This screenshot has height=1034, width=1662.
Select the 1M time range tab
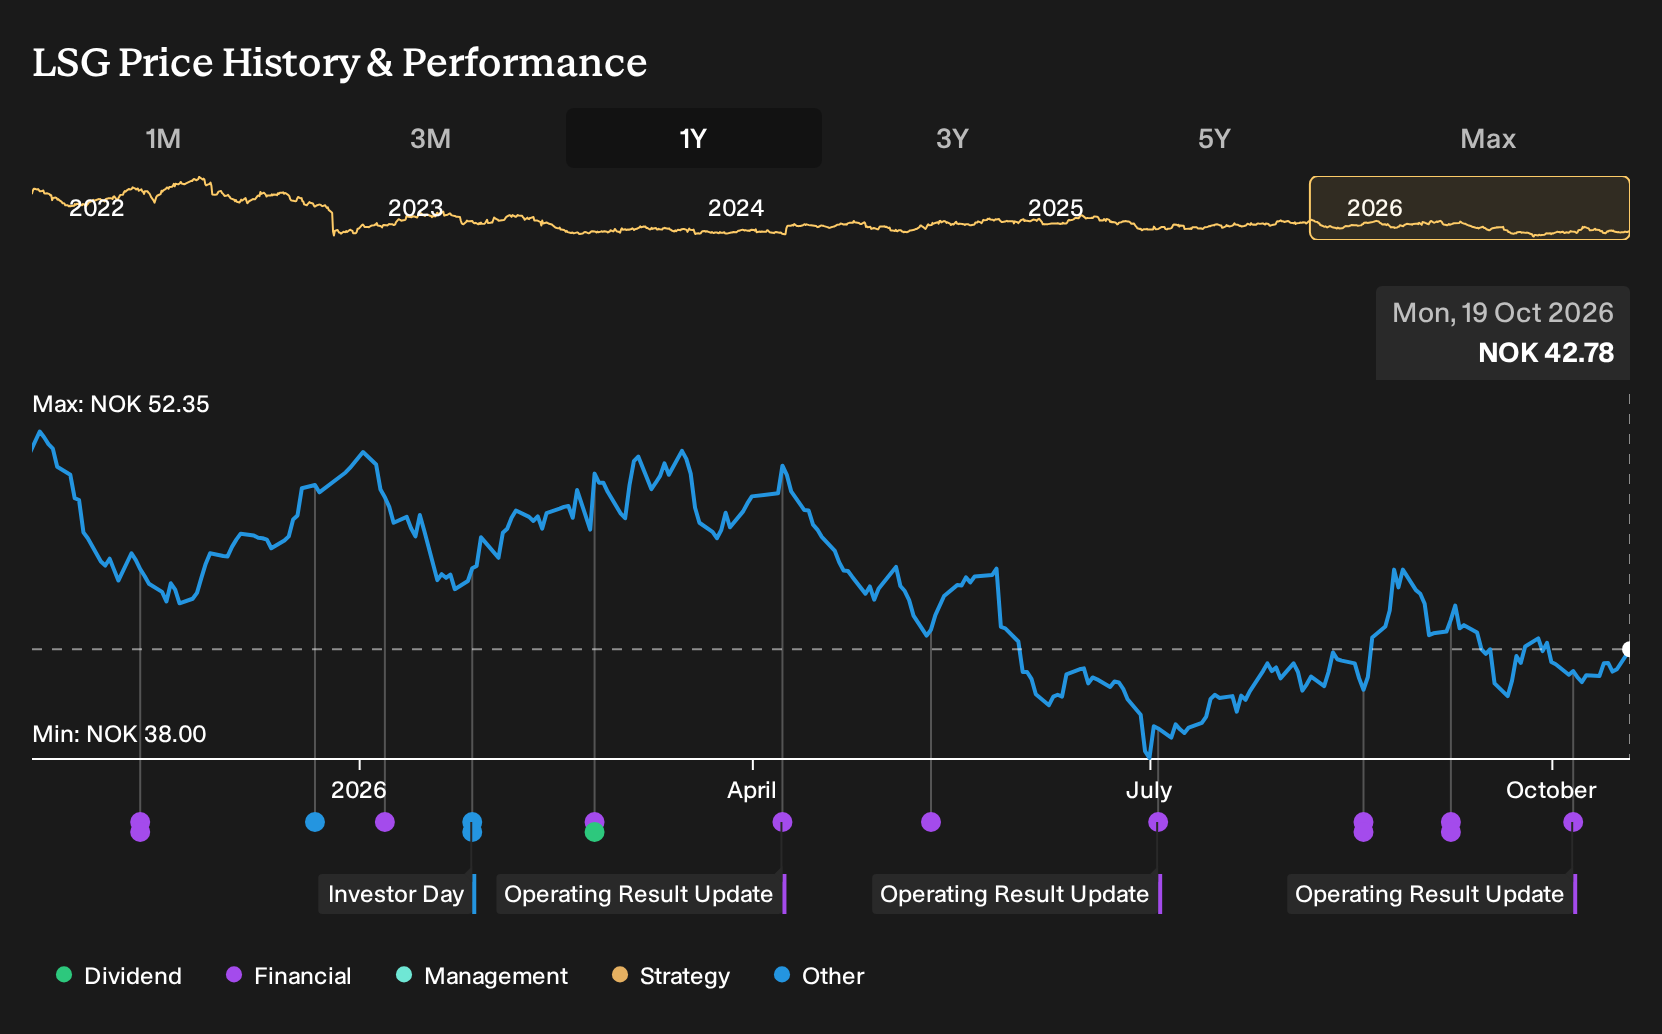(163, 138)
